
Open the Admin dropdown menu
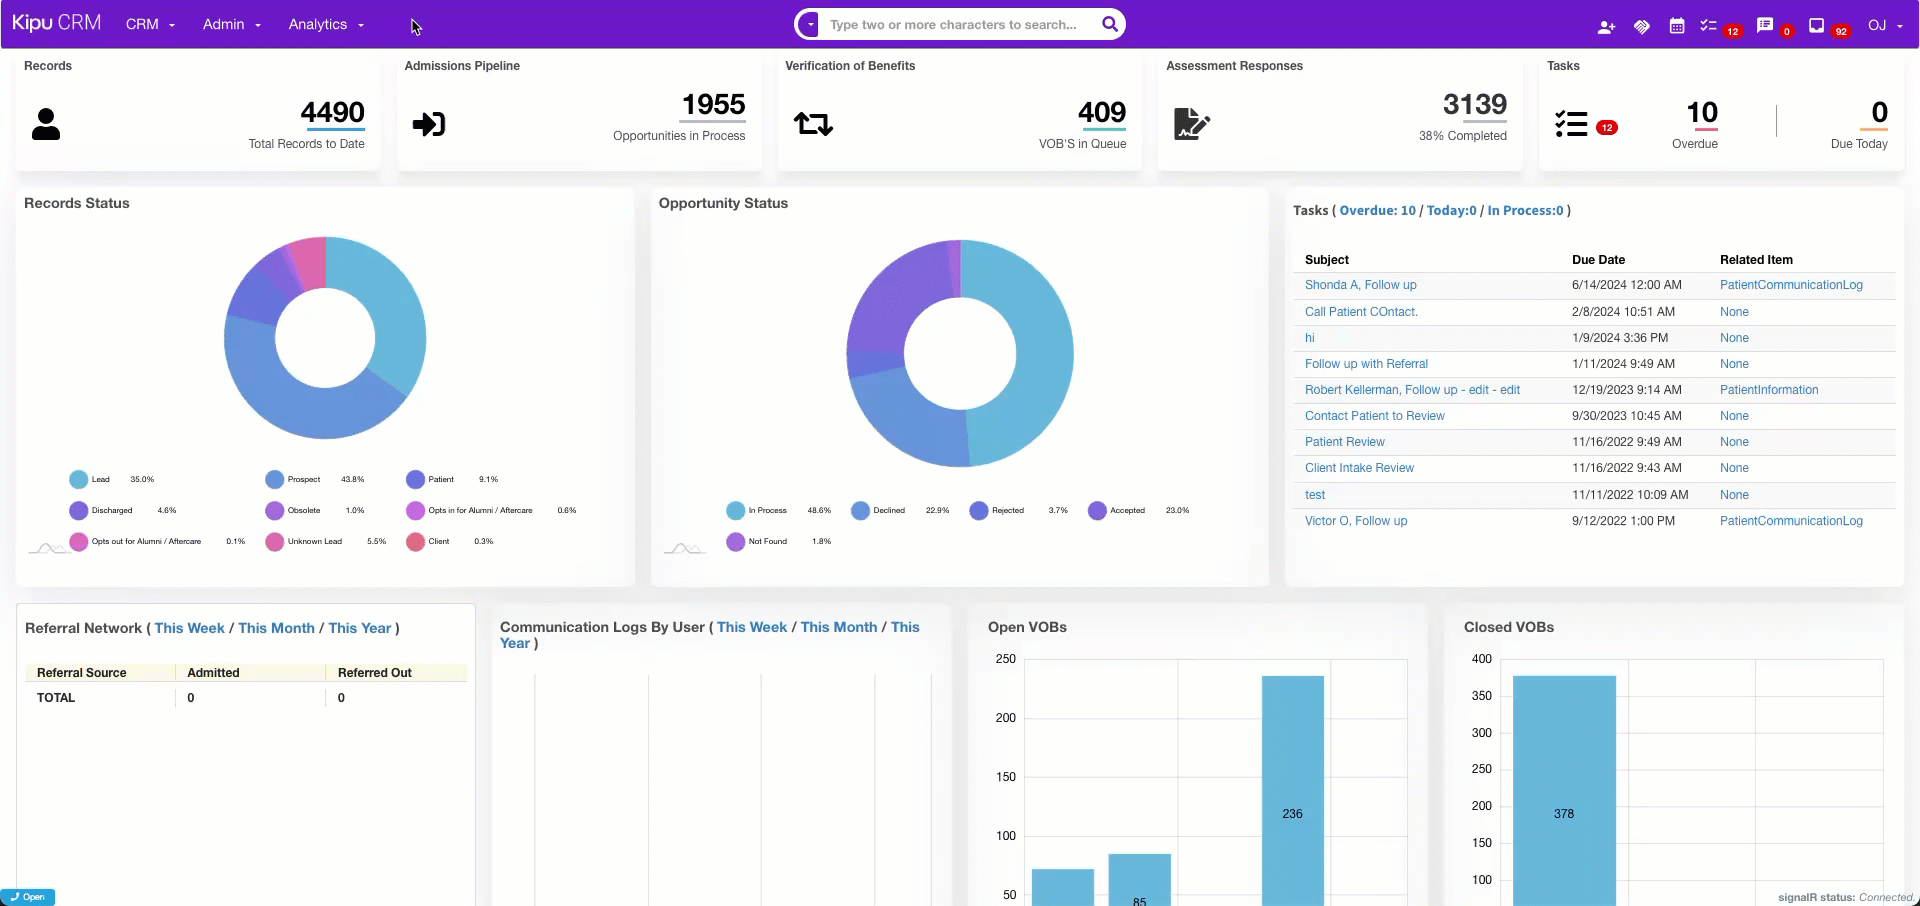pyautogui.click(x=231, y=24)
